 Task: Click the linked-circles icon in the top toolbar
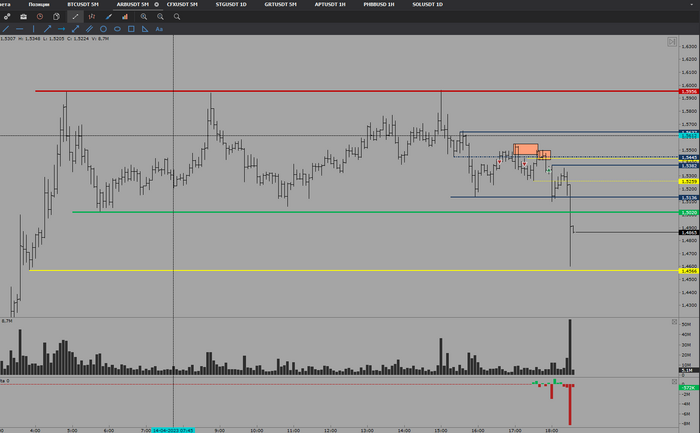7,17
